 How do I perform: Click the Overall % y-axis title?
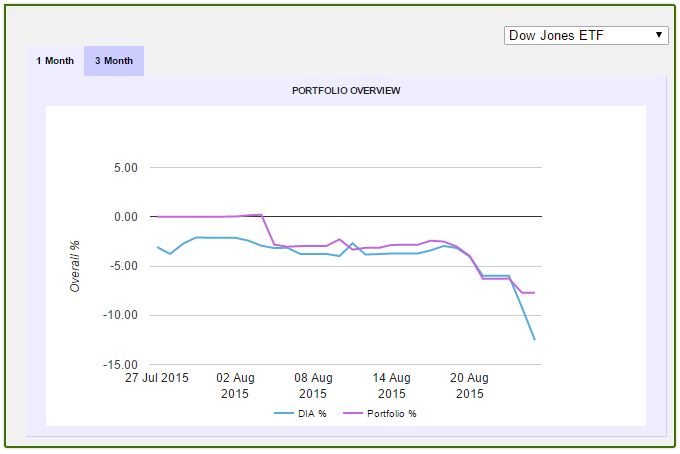point(75,266)
